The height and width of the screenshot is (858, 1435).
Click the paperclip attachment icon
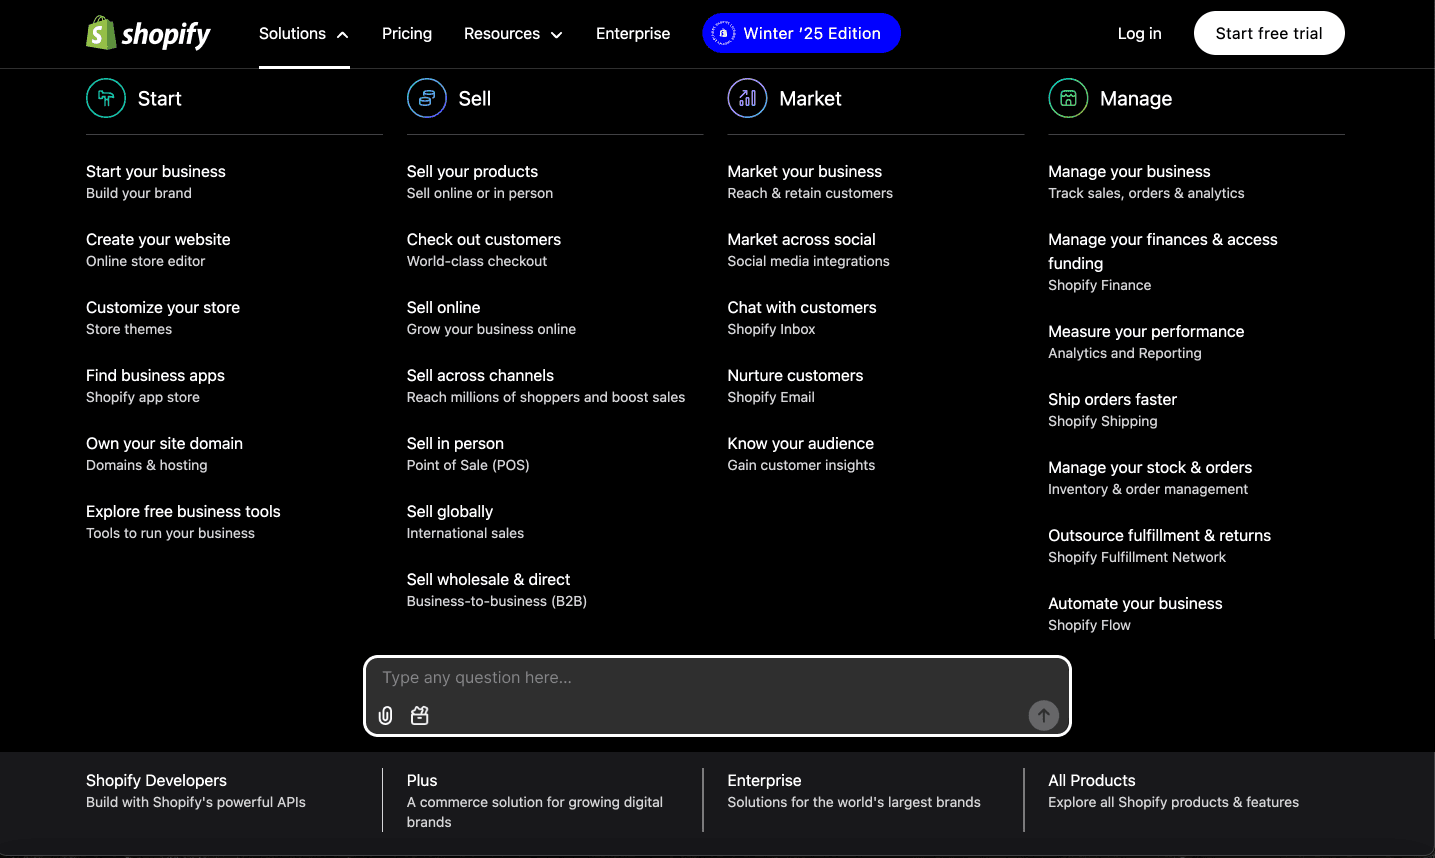(x=386, y=716)
